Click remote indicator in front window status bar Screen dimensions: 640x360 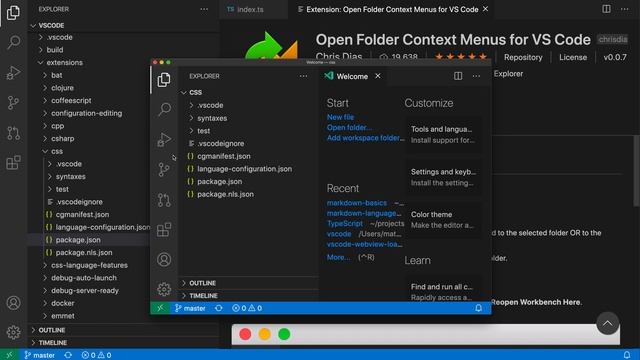[x=160, y=308]
